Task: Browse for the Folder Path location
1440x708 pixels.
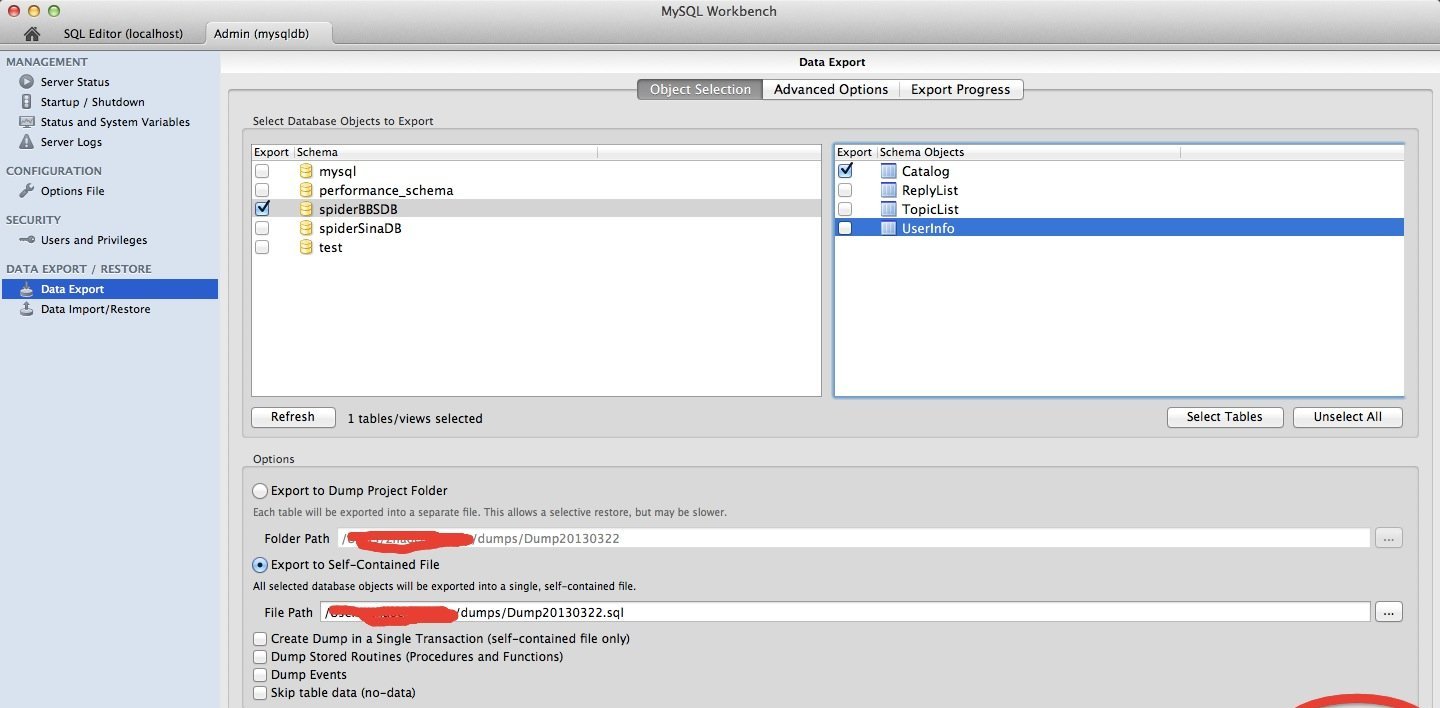Action: point(1389,539)
